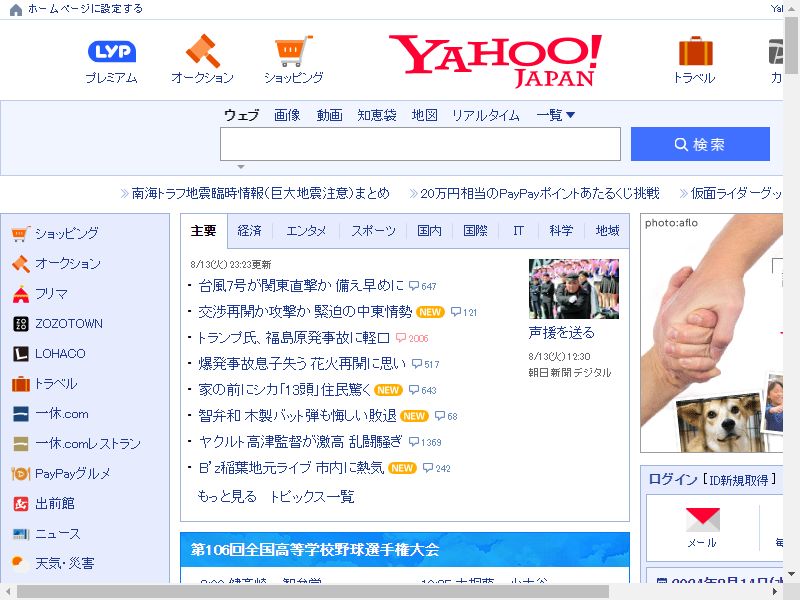Click the ID新規取得 link

[739, 480]
